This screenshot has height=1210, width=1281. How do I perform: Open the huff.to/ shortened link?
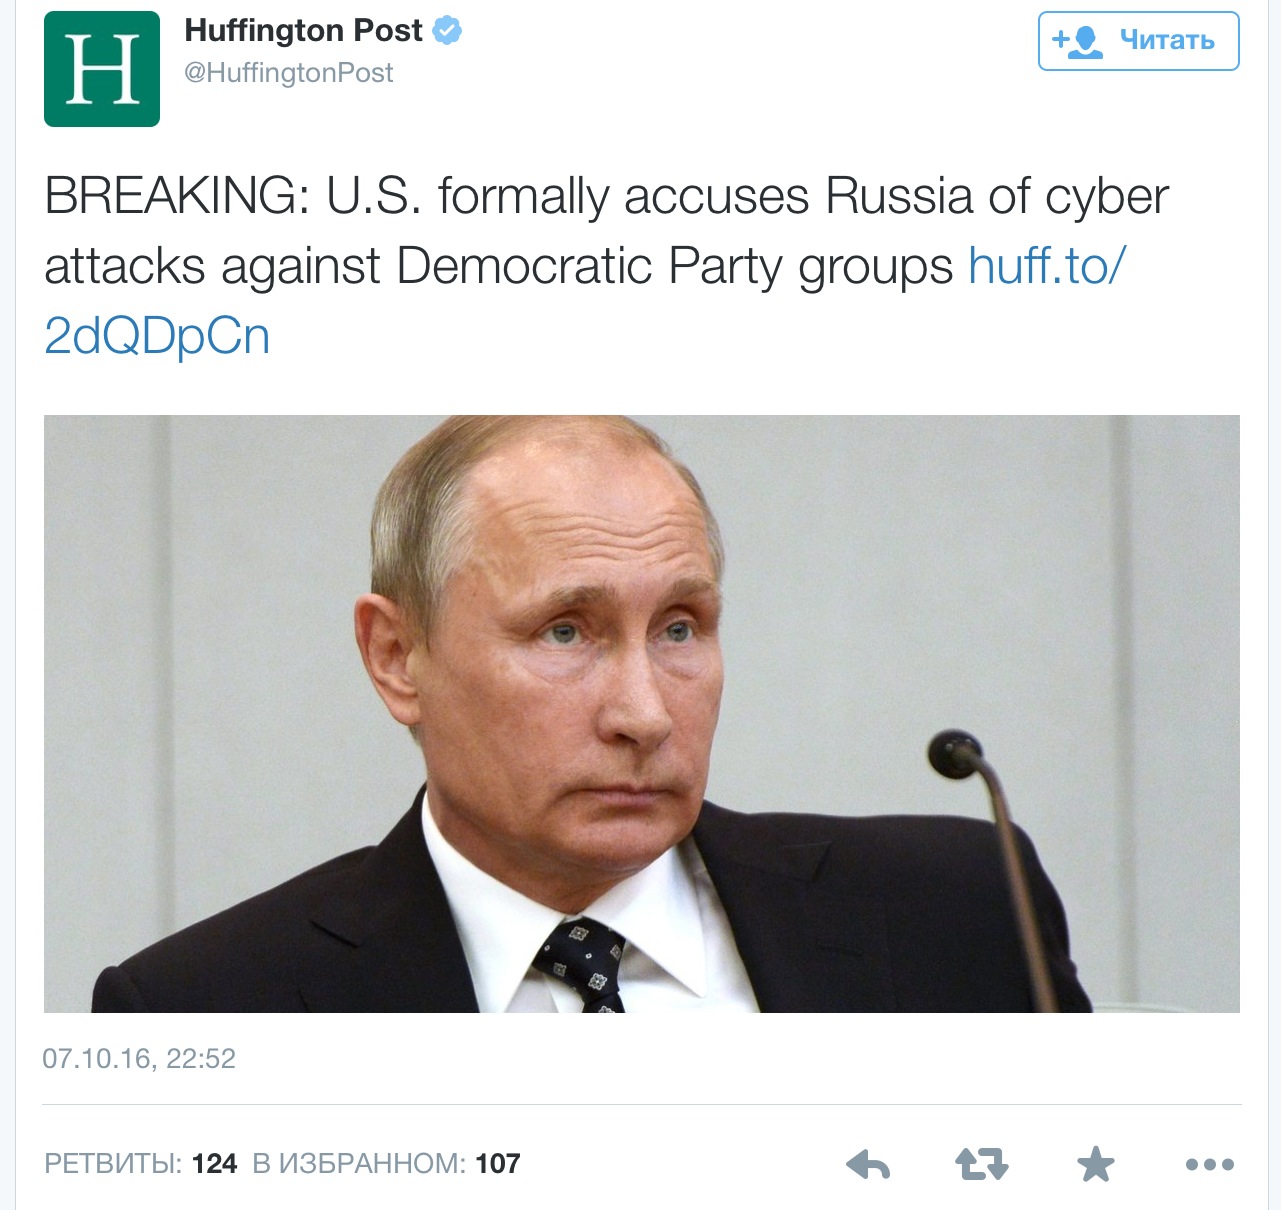tap(1048, 266)
